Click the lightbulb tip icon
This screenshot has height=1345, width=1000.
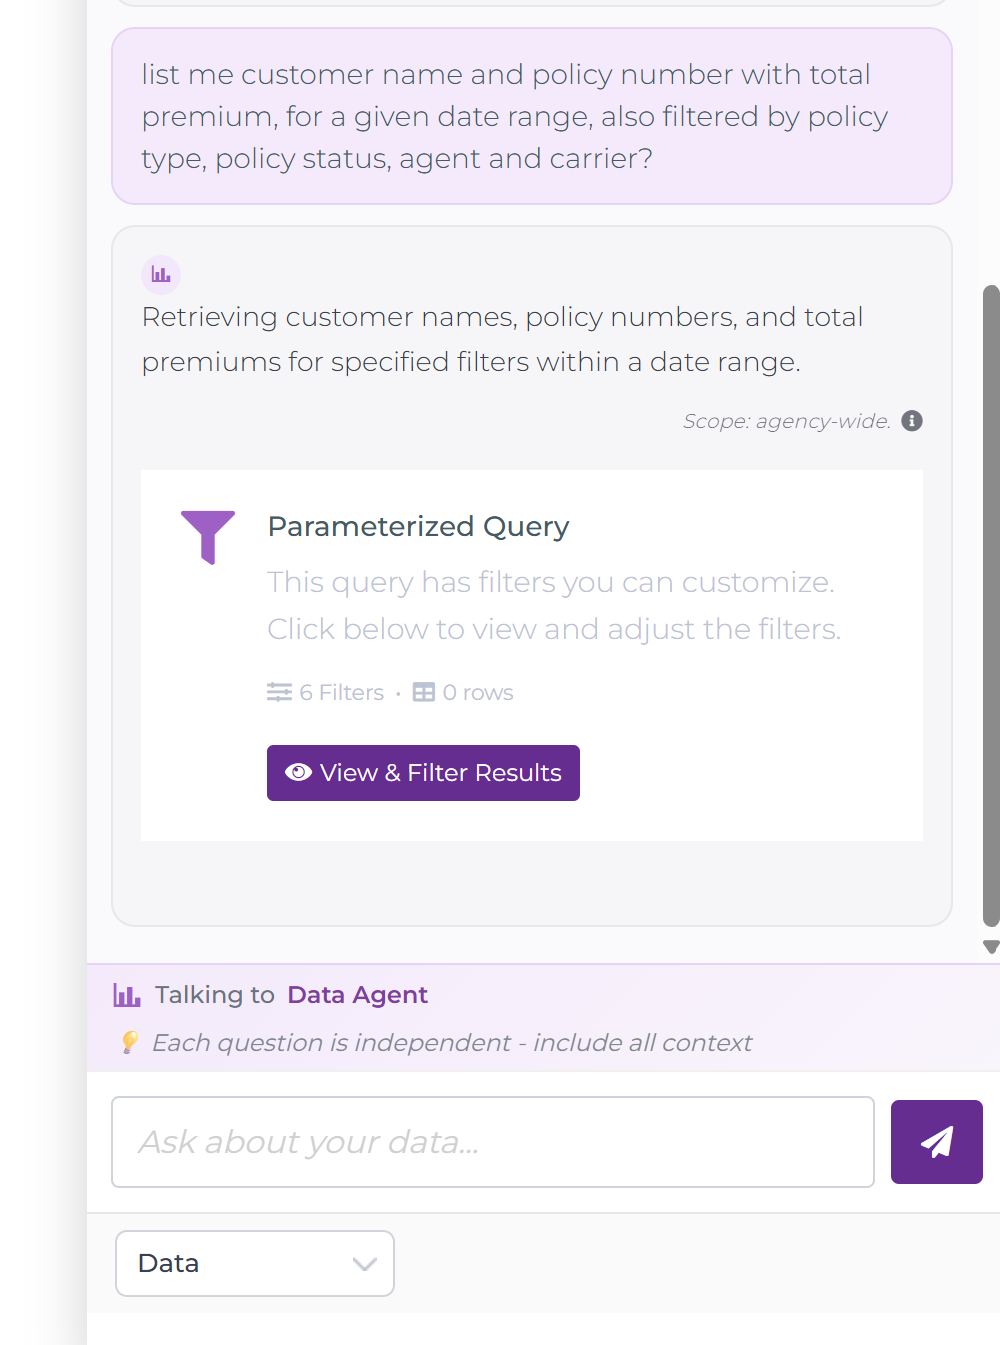coord(129,1042)
